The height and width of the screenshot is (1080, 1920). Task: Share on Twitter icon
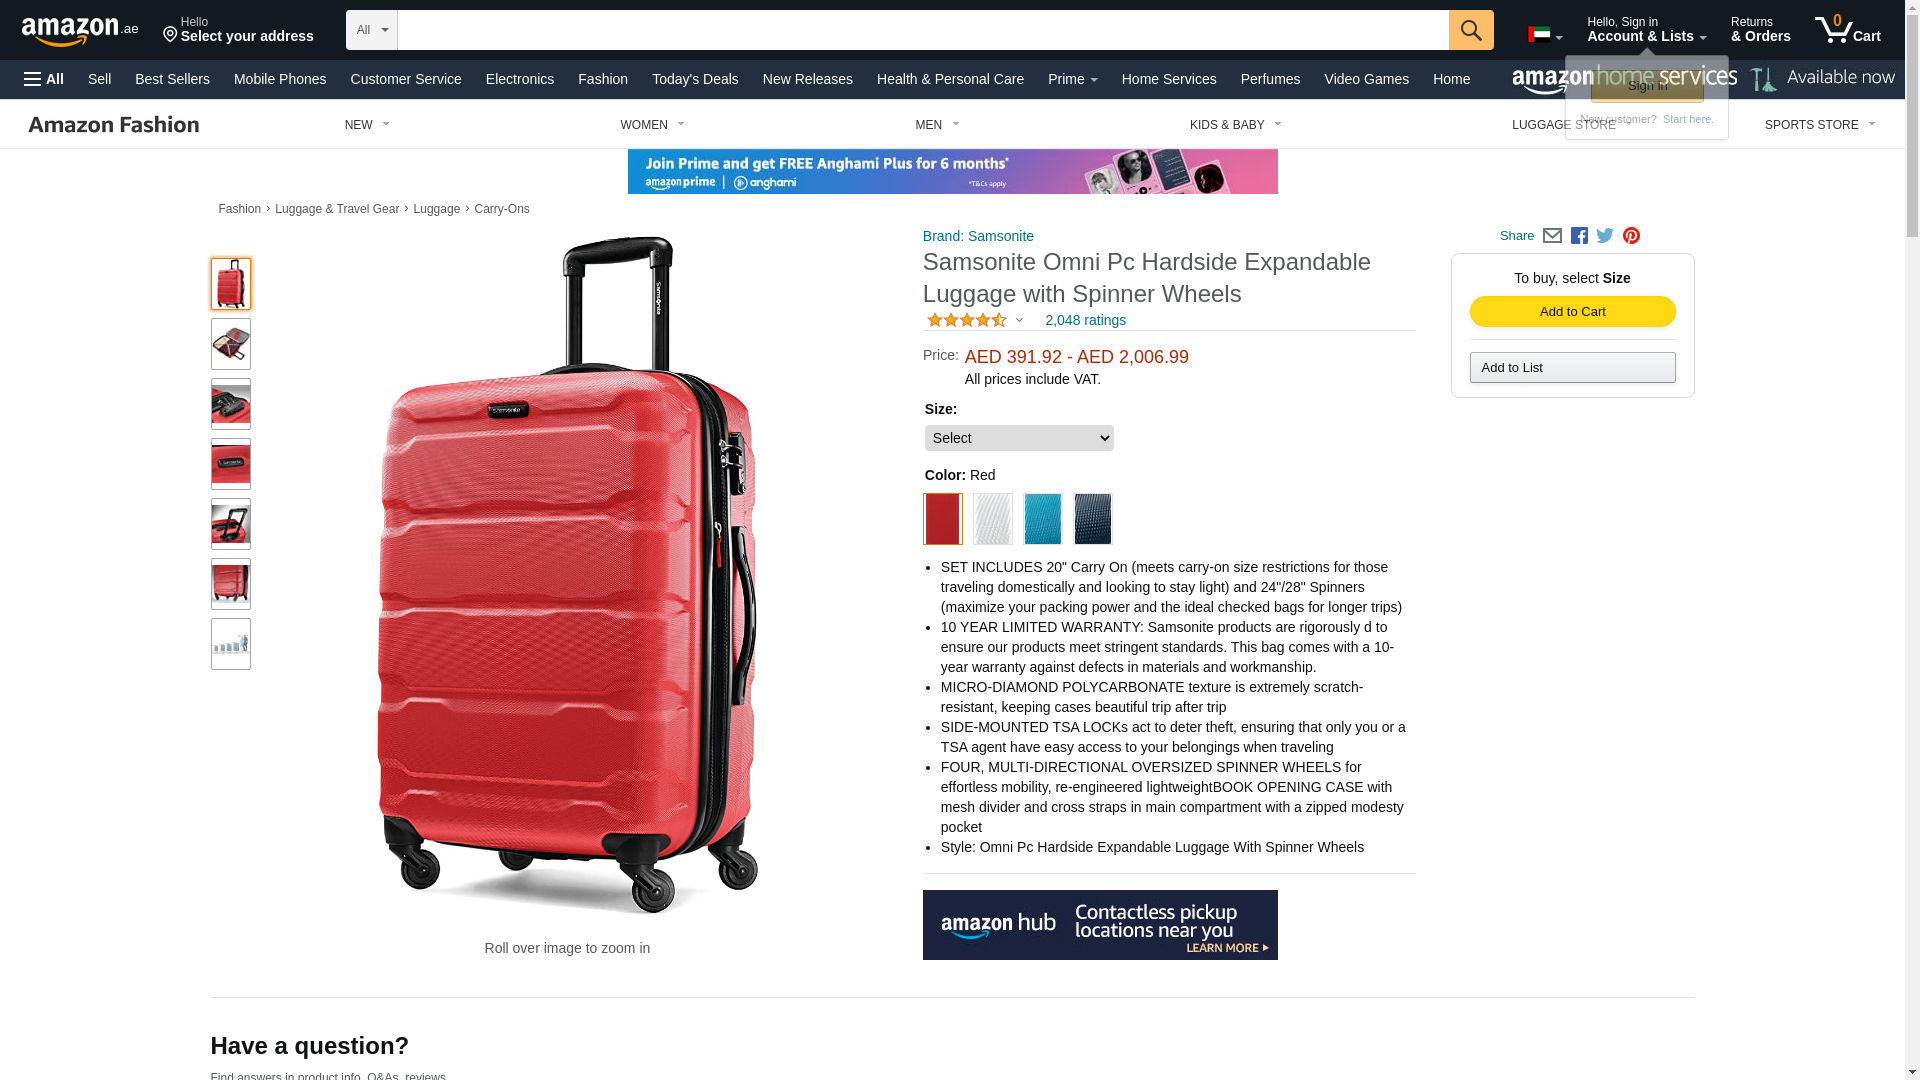[x=1605, y=236]
